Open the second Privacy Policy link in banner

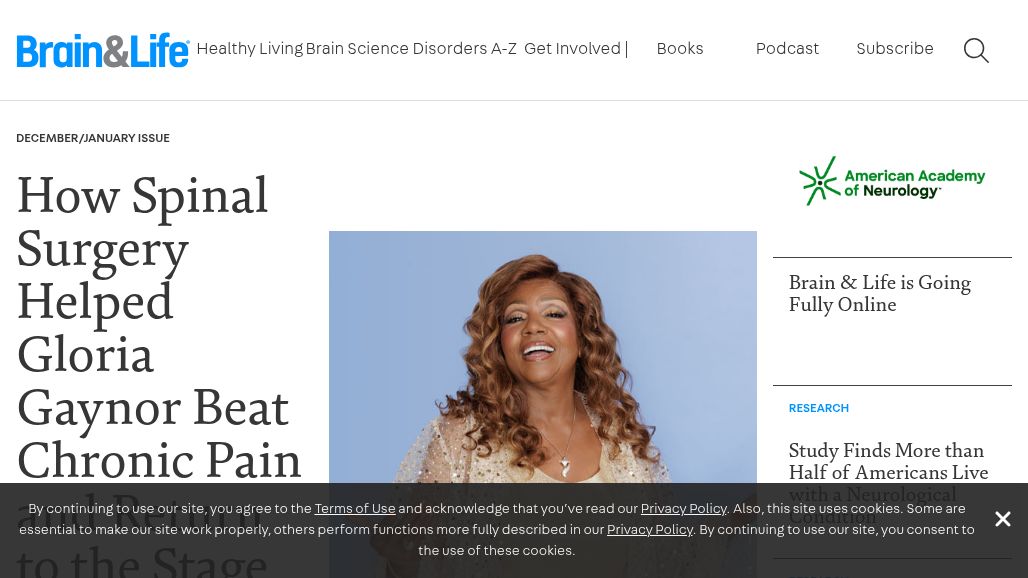650,530
